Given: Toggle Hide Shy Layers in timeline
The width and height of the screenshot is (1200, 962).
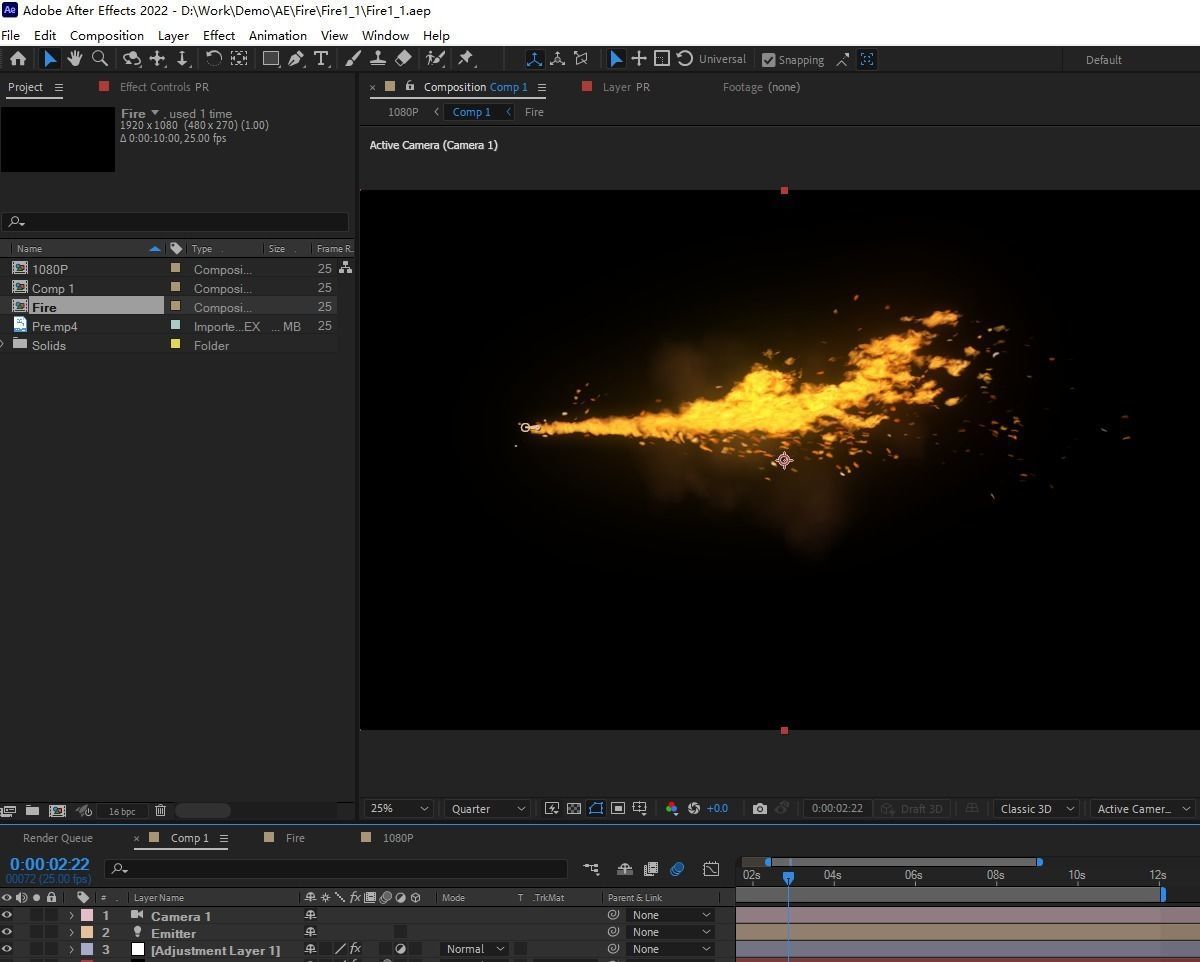Looking at the screenshot, I should pos(624,869).
